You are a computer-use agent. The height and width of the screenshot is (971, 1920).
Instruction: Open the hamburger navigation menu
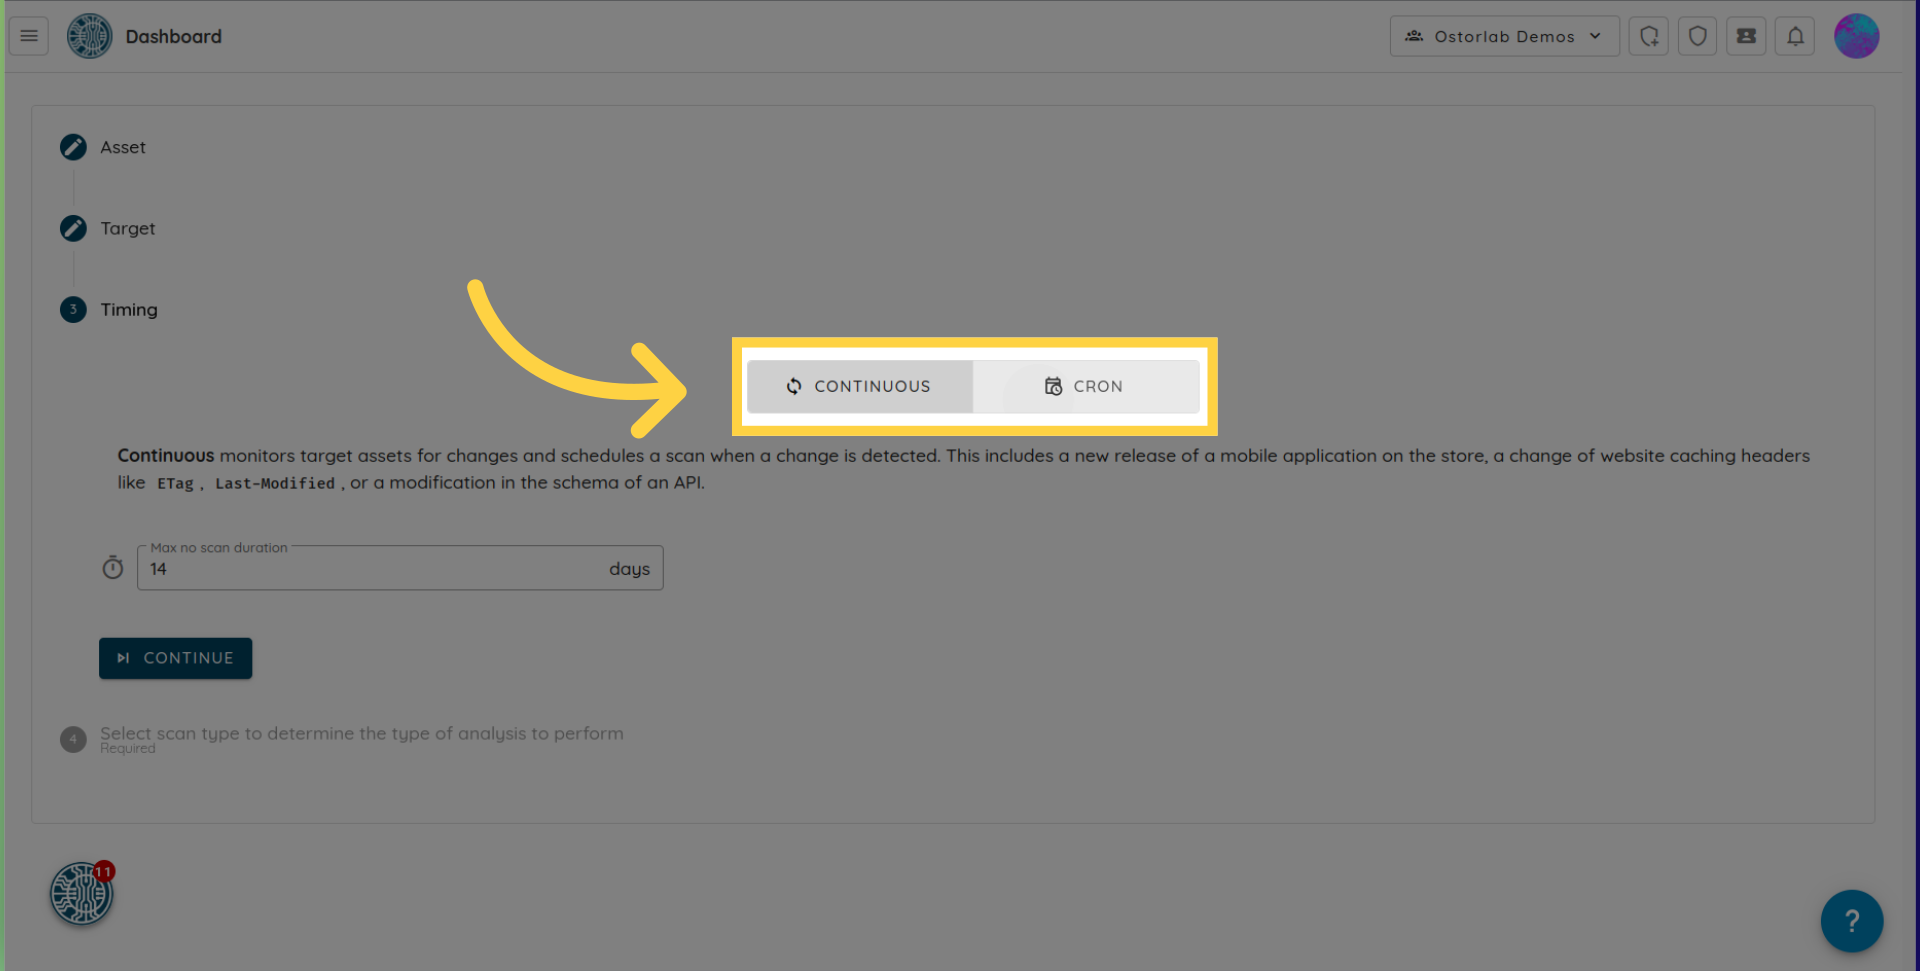(29, 36)
